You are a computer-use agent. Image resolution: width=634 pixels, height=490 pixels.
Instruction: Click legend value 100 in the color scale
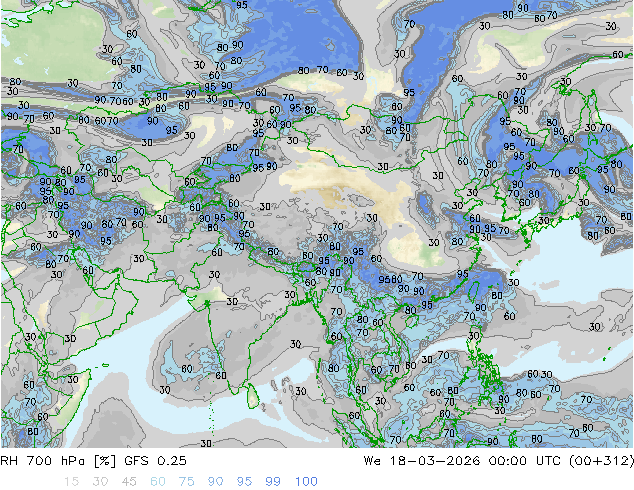[x=306, y=482]
